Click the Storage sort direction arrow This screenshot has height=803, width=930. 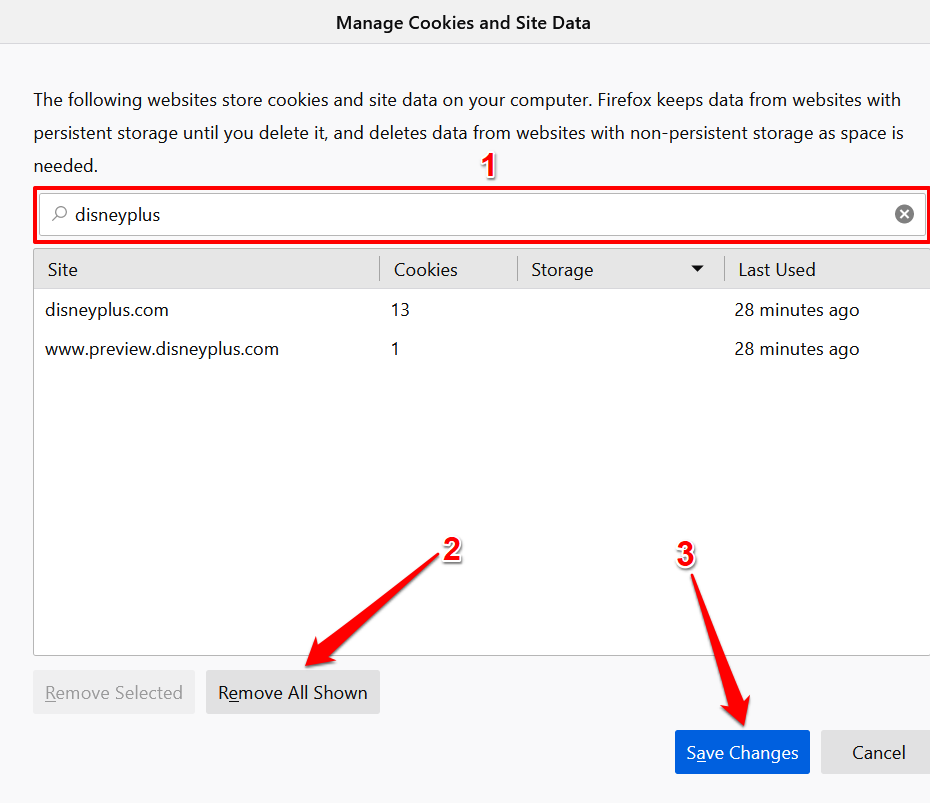[697, 269]
